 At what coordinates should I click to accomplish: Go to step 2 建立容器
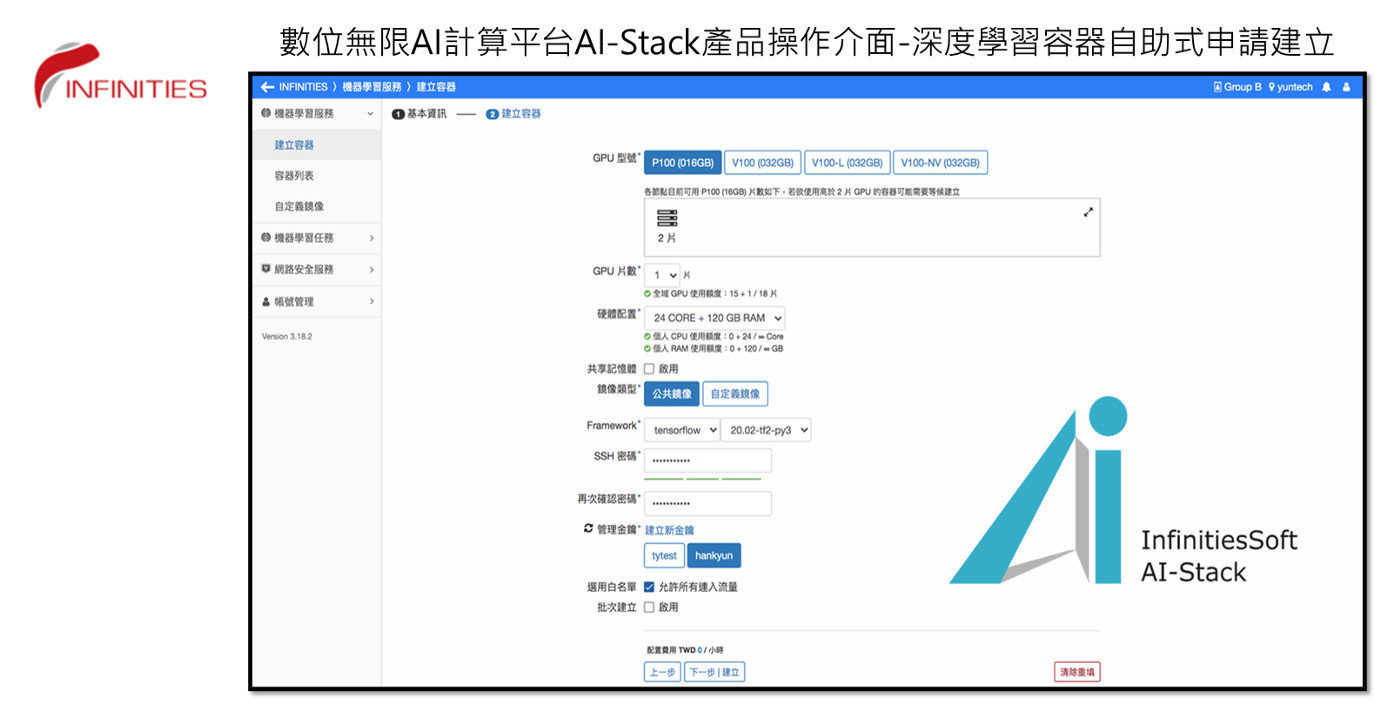[x=514, y=114]
